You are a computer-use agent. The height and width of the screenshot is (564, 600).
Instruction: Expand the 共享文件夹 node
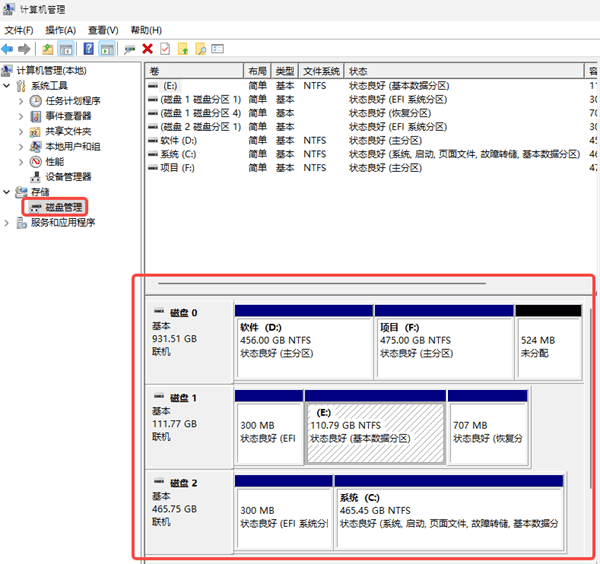[x=21, y=132]
